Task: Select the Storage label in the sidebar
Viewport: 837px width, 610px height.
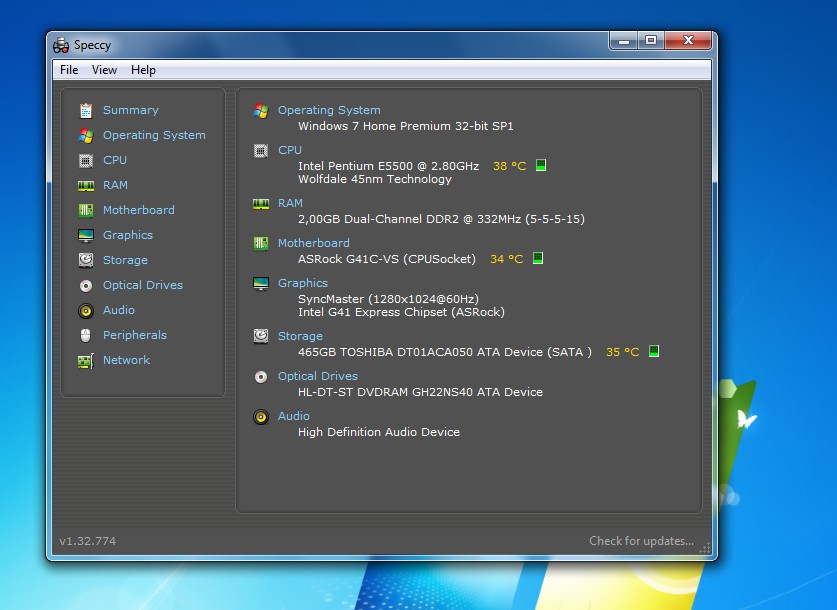Action: [x=125, y=260]
